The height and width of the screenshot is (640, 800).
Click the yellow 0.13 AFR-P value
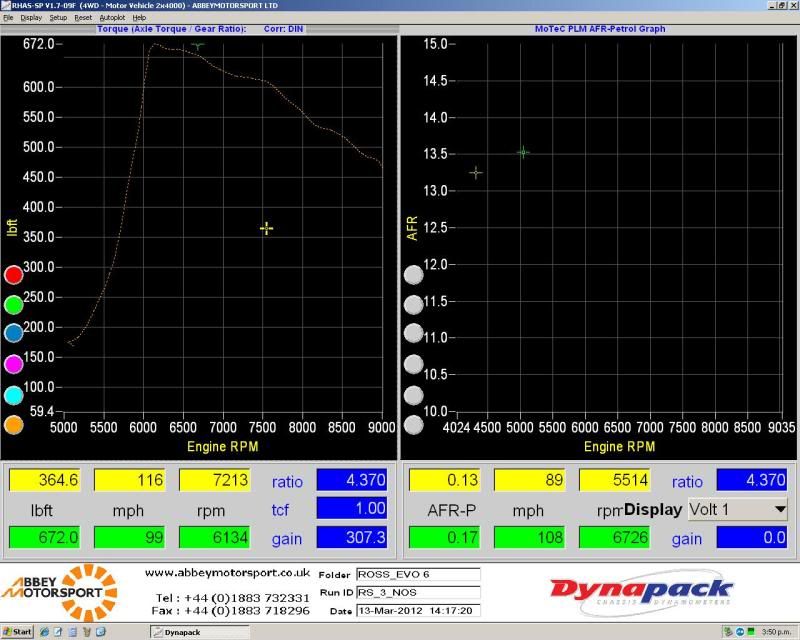point(444,480)
